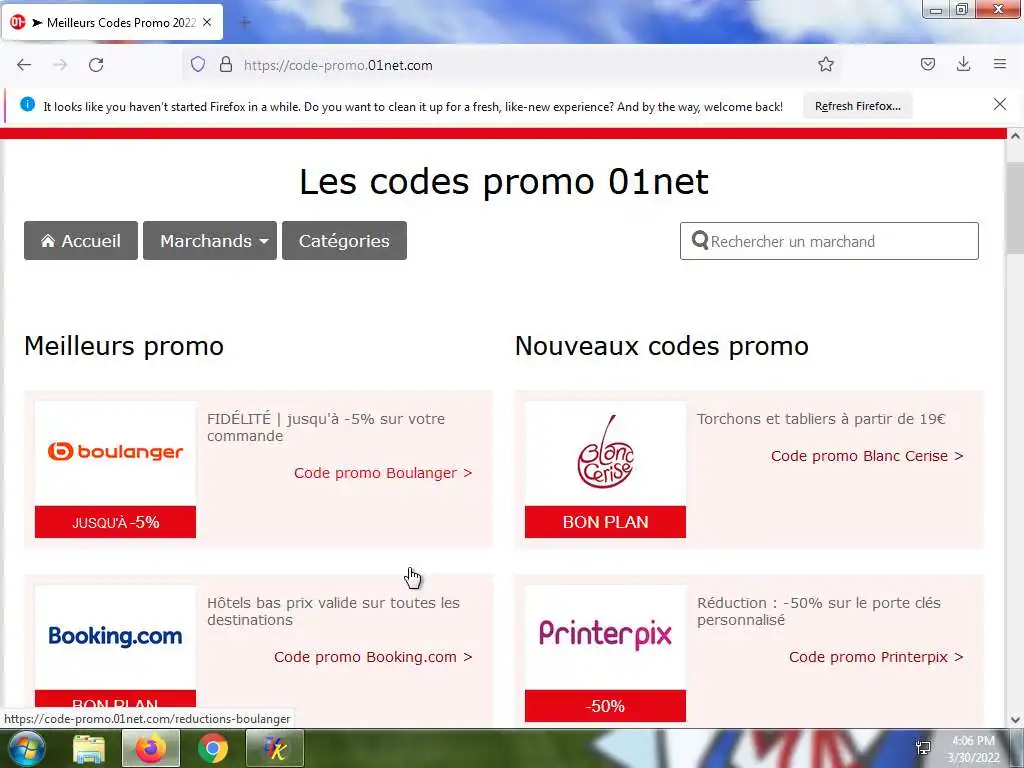
Task: Dismiss the Firefox notification bar
Action: pos(999,104)
